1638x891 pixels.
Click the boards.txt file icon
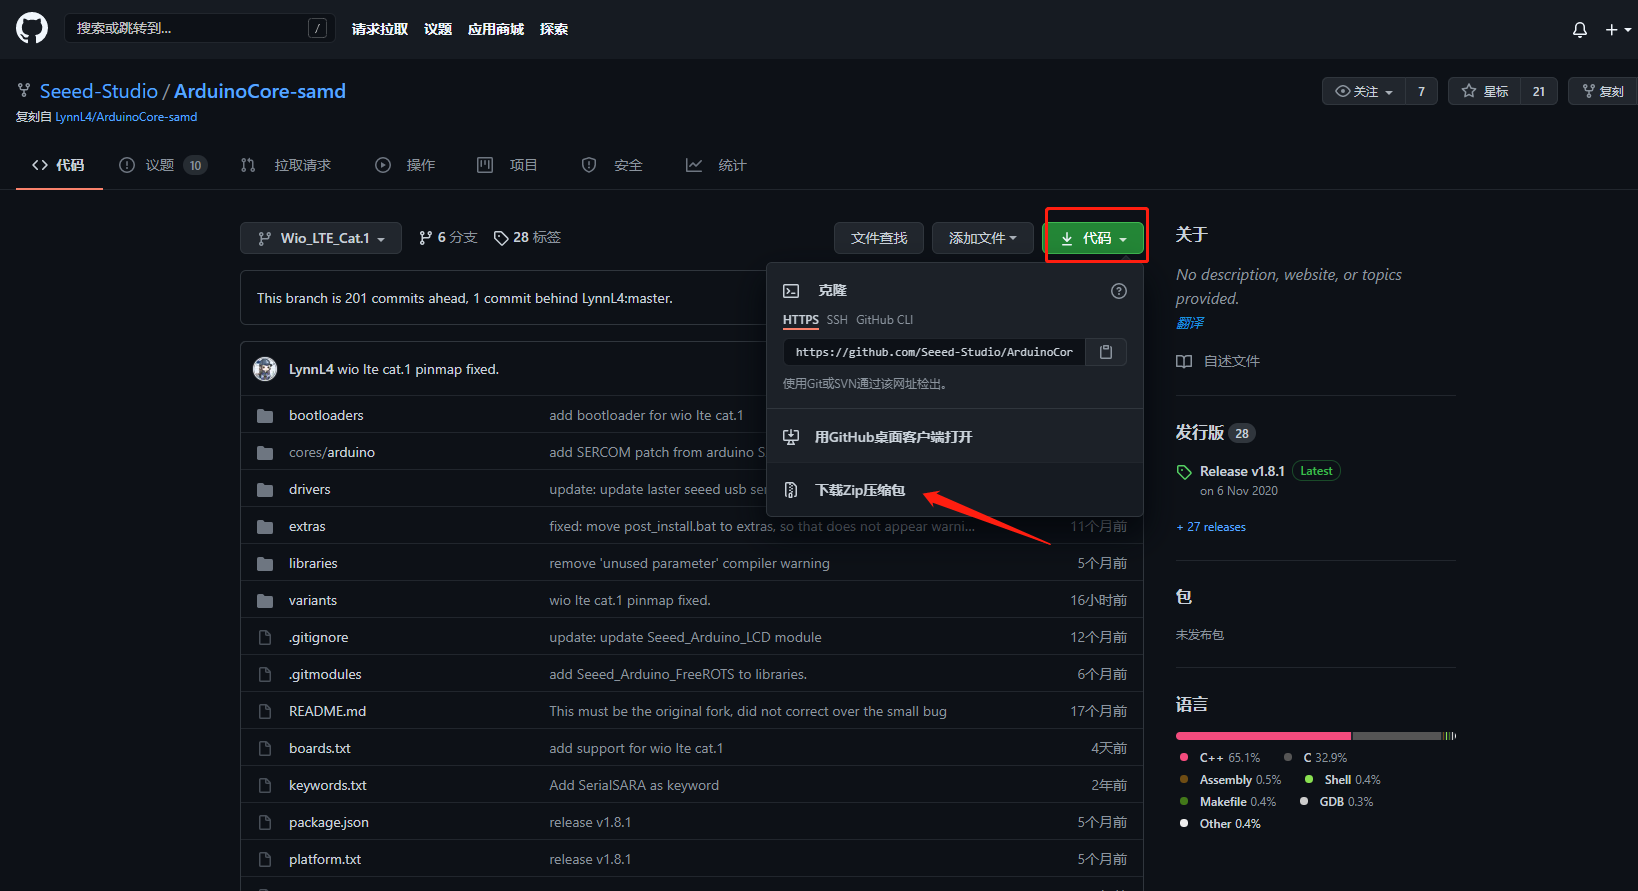(265, 749)
